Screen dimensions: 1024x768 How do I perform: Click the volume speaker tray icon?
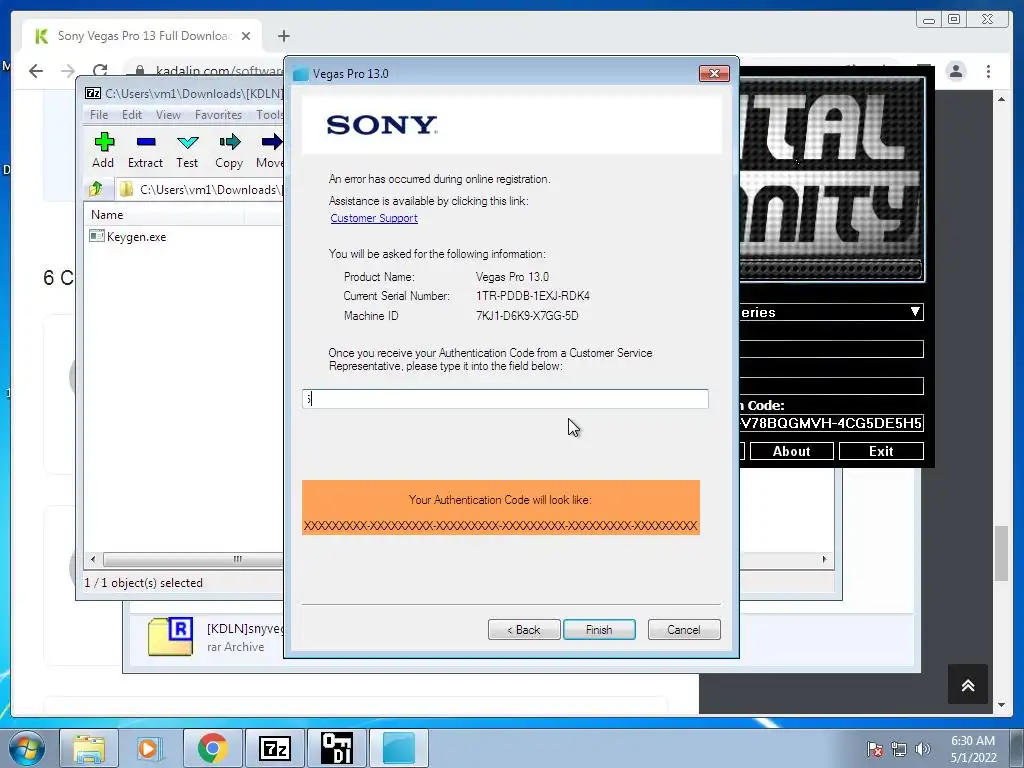(922, 749)
